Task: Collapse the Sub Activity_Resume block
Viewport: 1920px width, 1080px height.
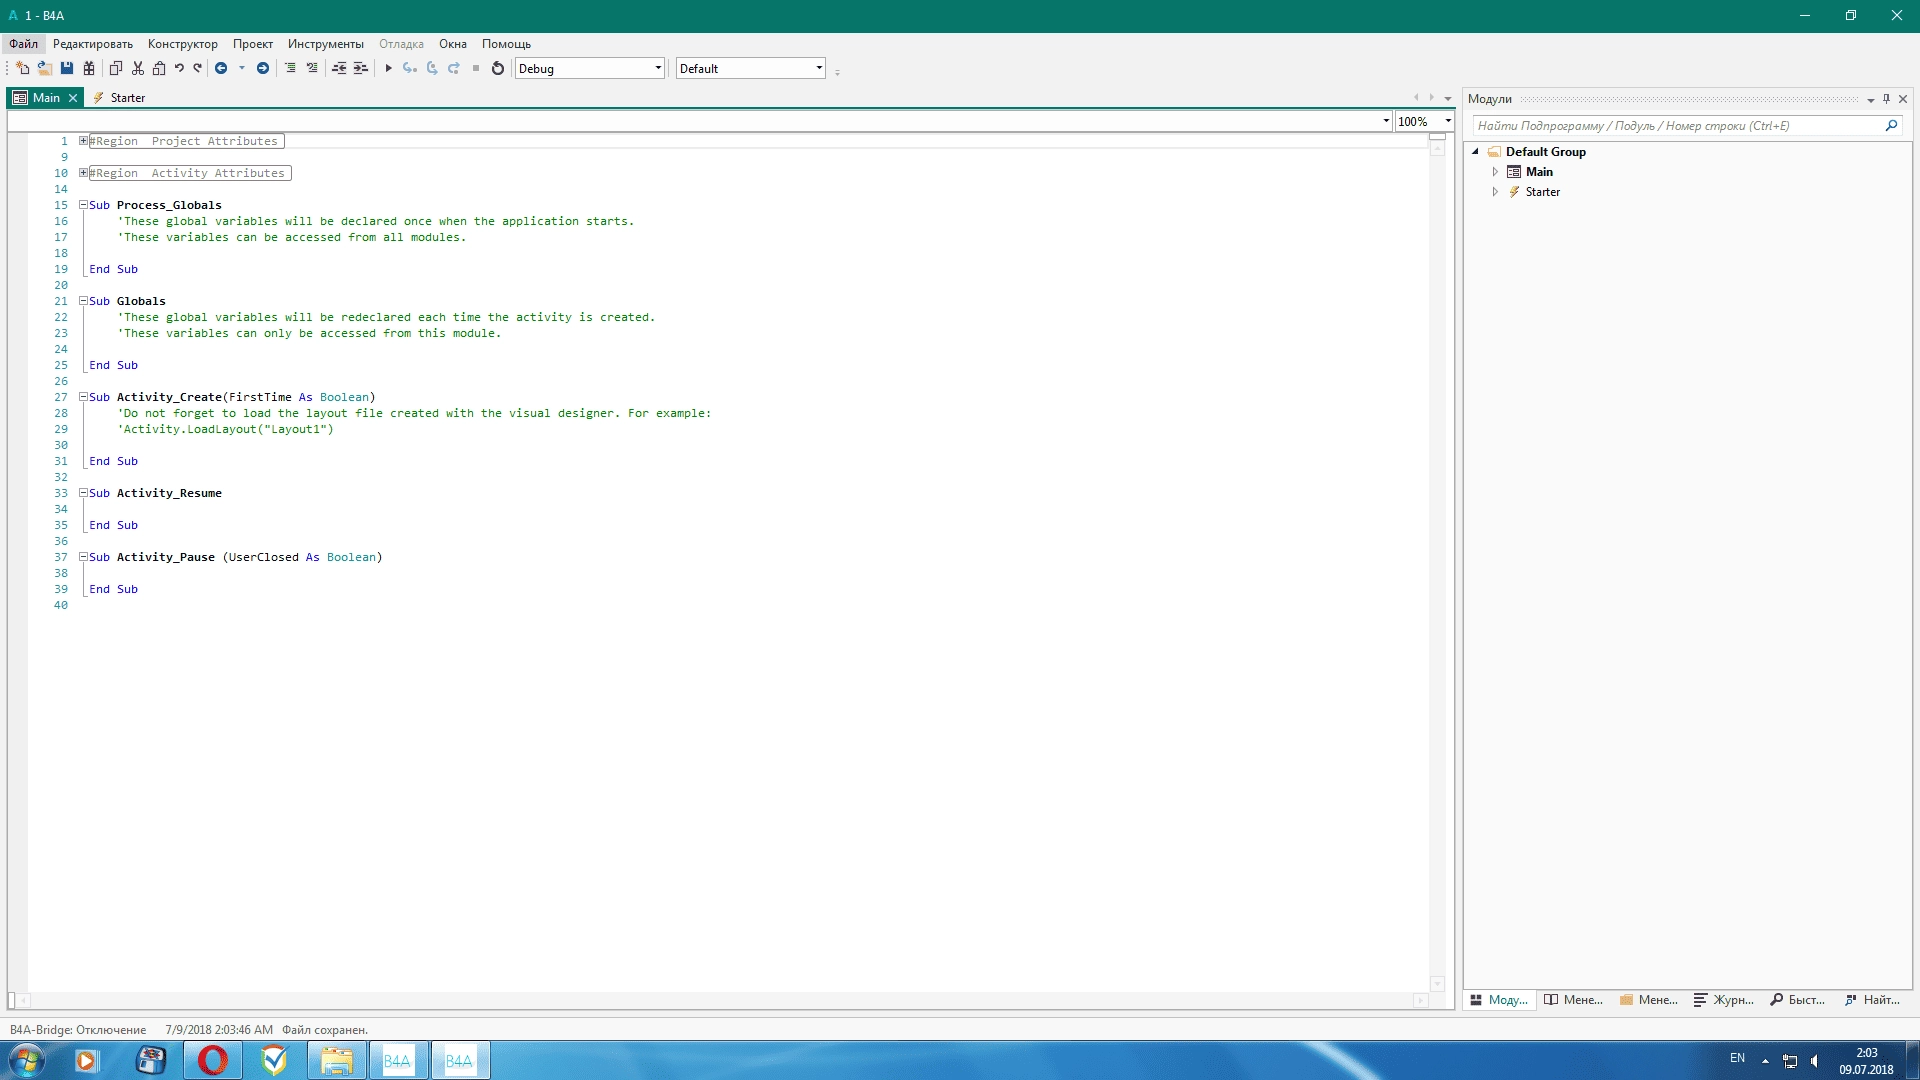Action: pyautogui.click(x=84, y=493)
